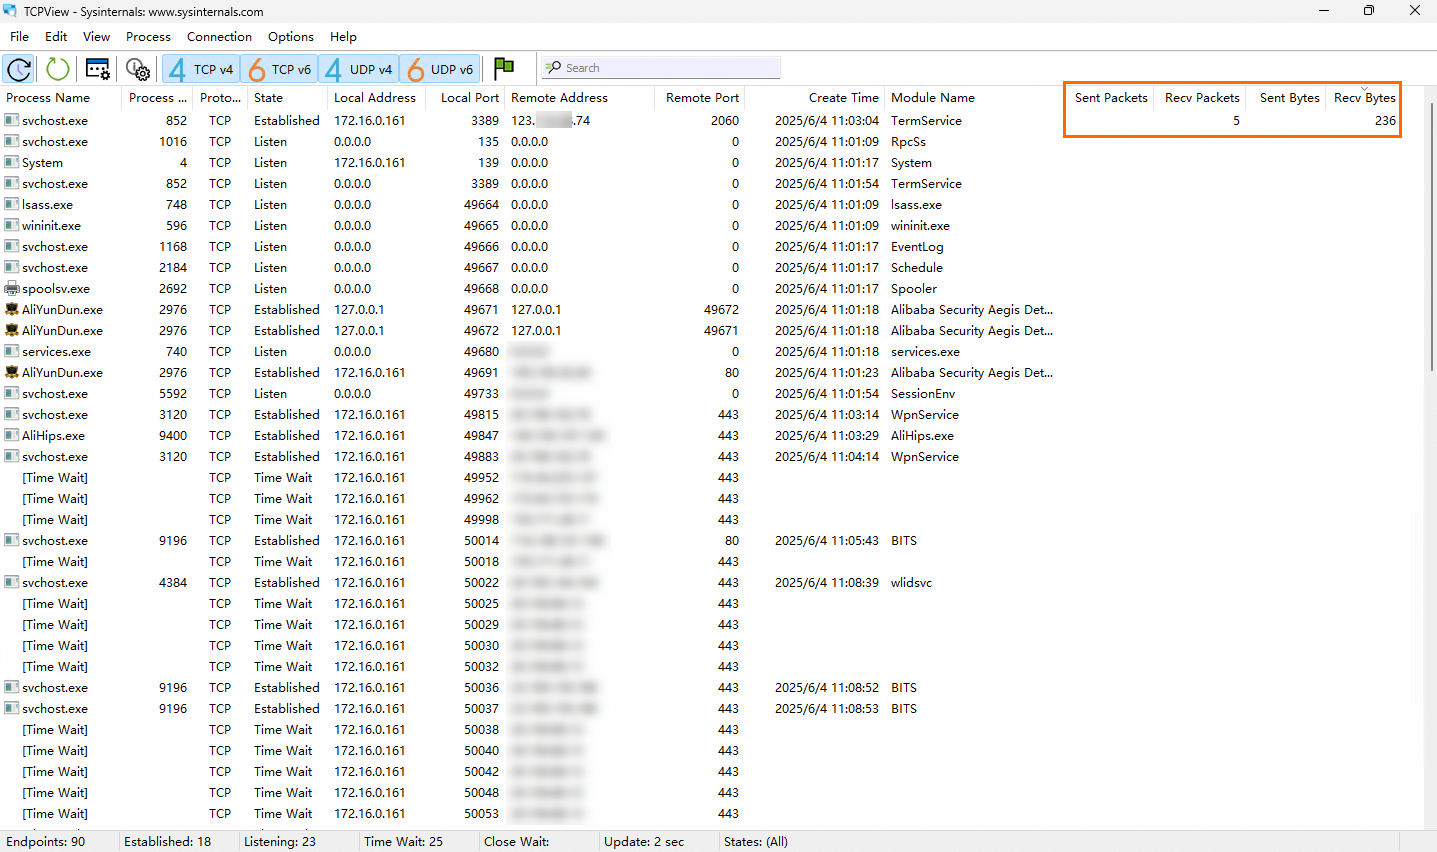1437x852 pixels.
Task: Select the wlidsvc module cell
Action: coord(911,583)
